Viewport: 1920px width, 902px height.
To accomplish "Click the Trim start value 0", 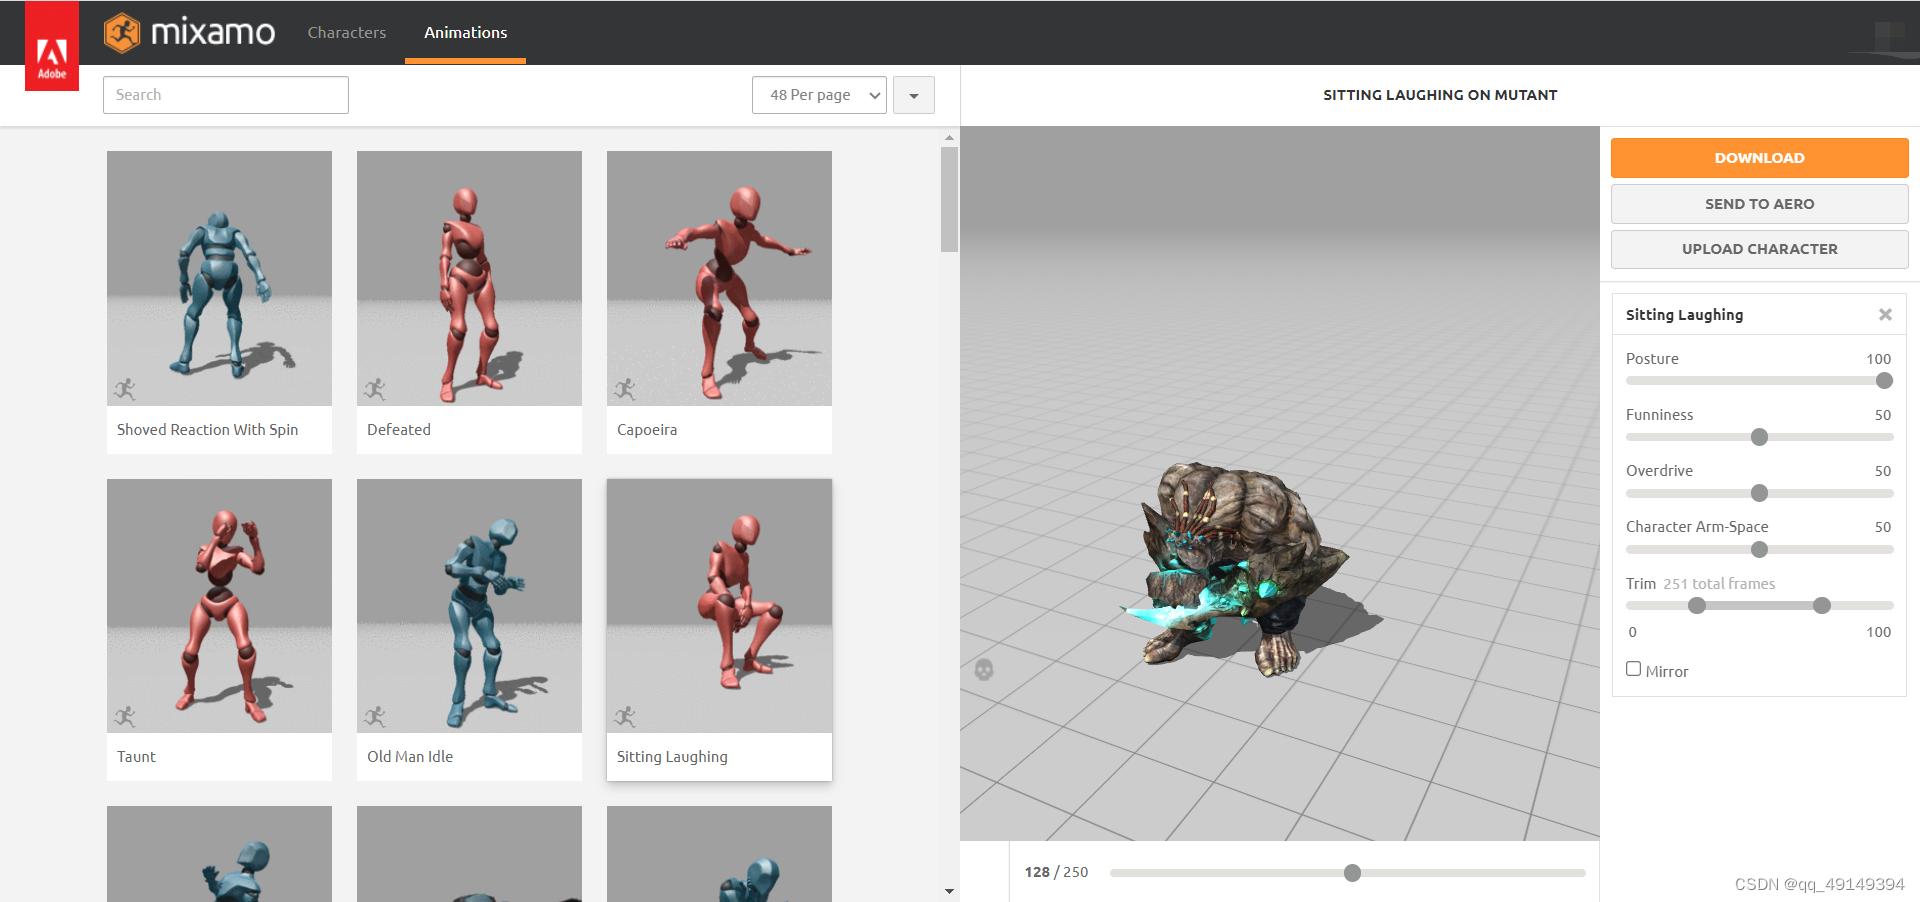I will (1632, 632).
